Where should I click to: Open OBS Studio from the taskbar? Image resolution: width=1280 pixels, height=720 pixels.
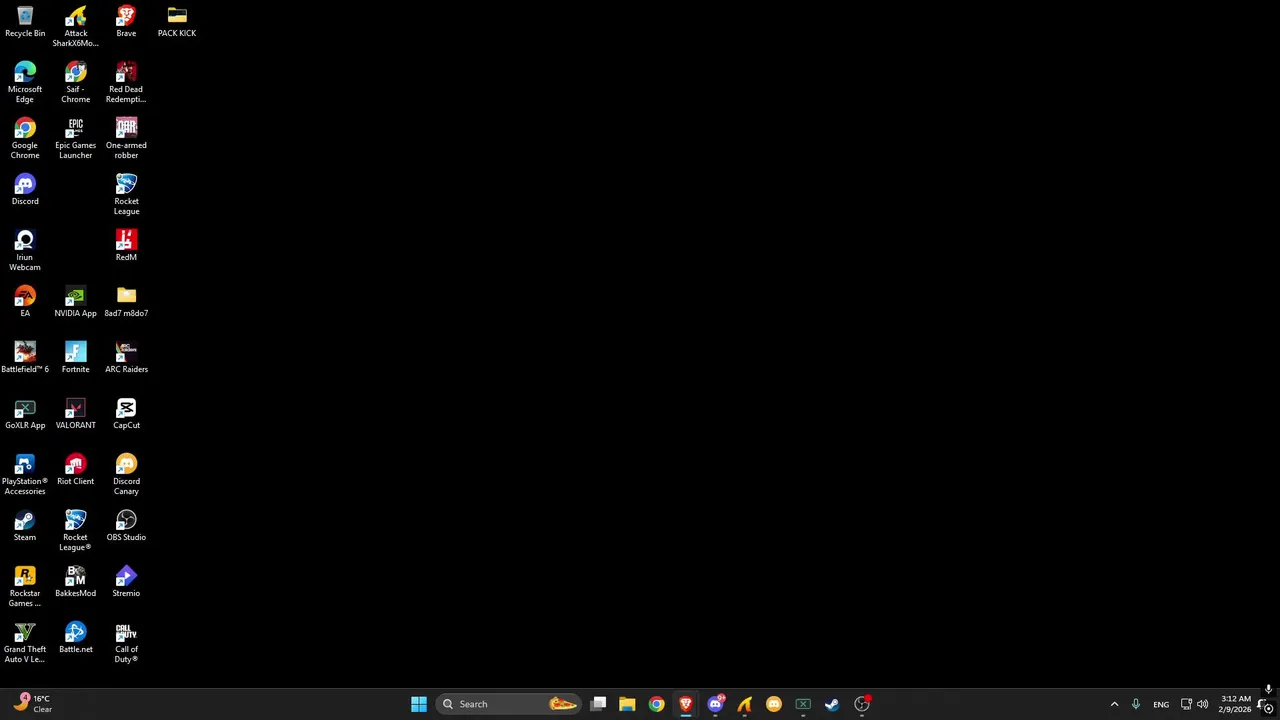(x=862, y=704)
